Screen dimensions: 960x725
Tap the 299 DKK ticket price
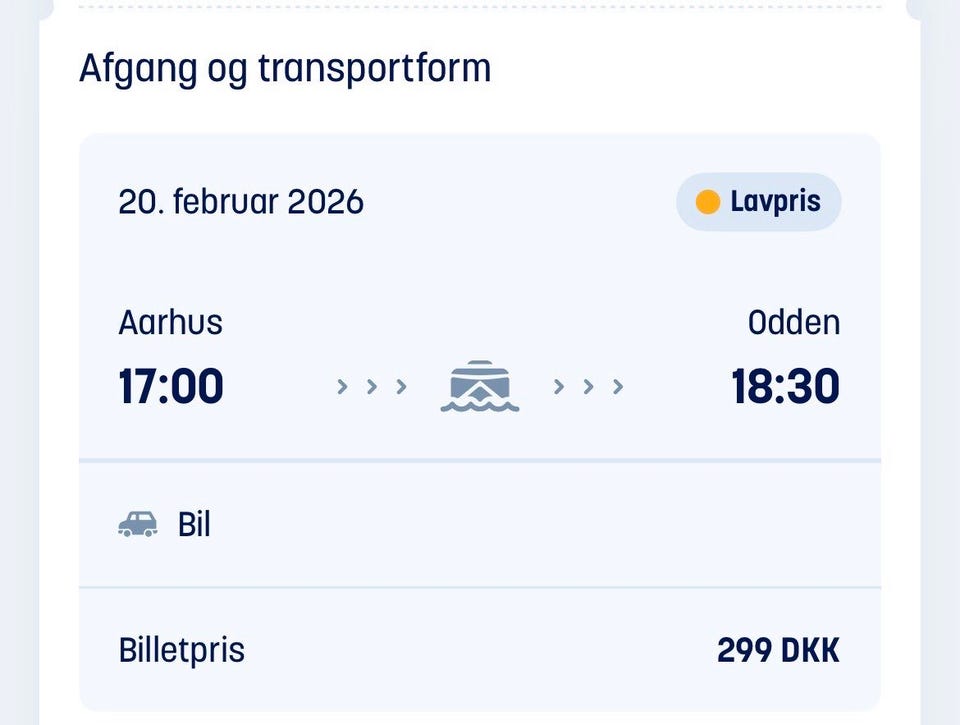(778, 650)
